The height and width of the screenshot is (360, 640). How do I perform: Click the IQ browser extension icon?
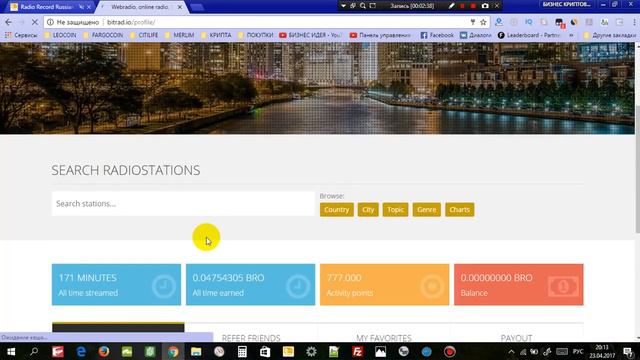pos(529,22)
